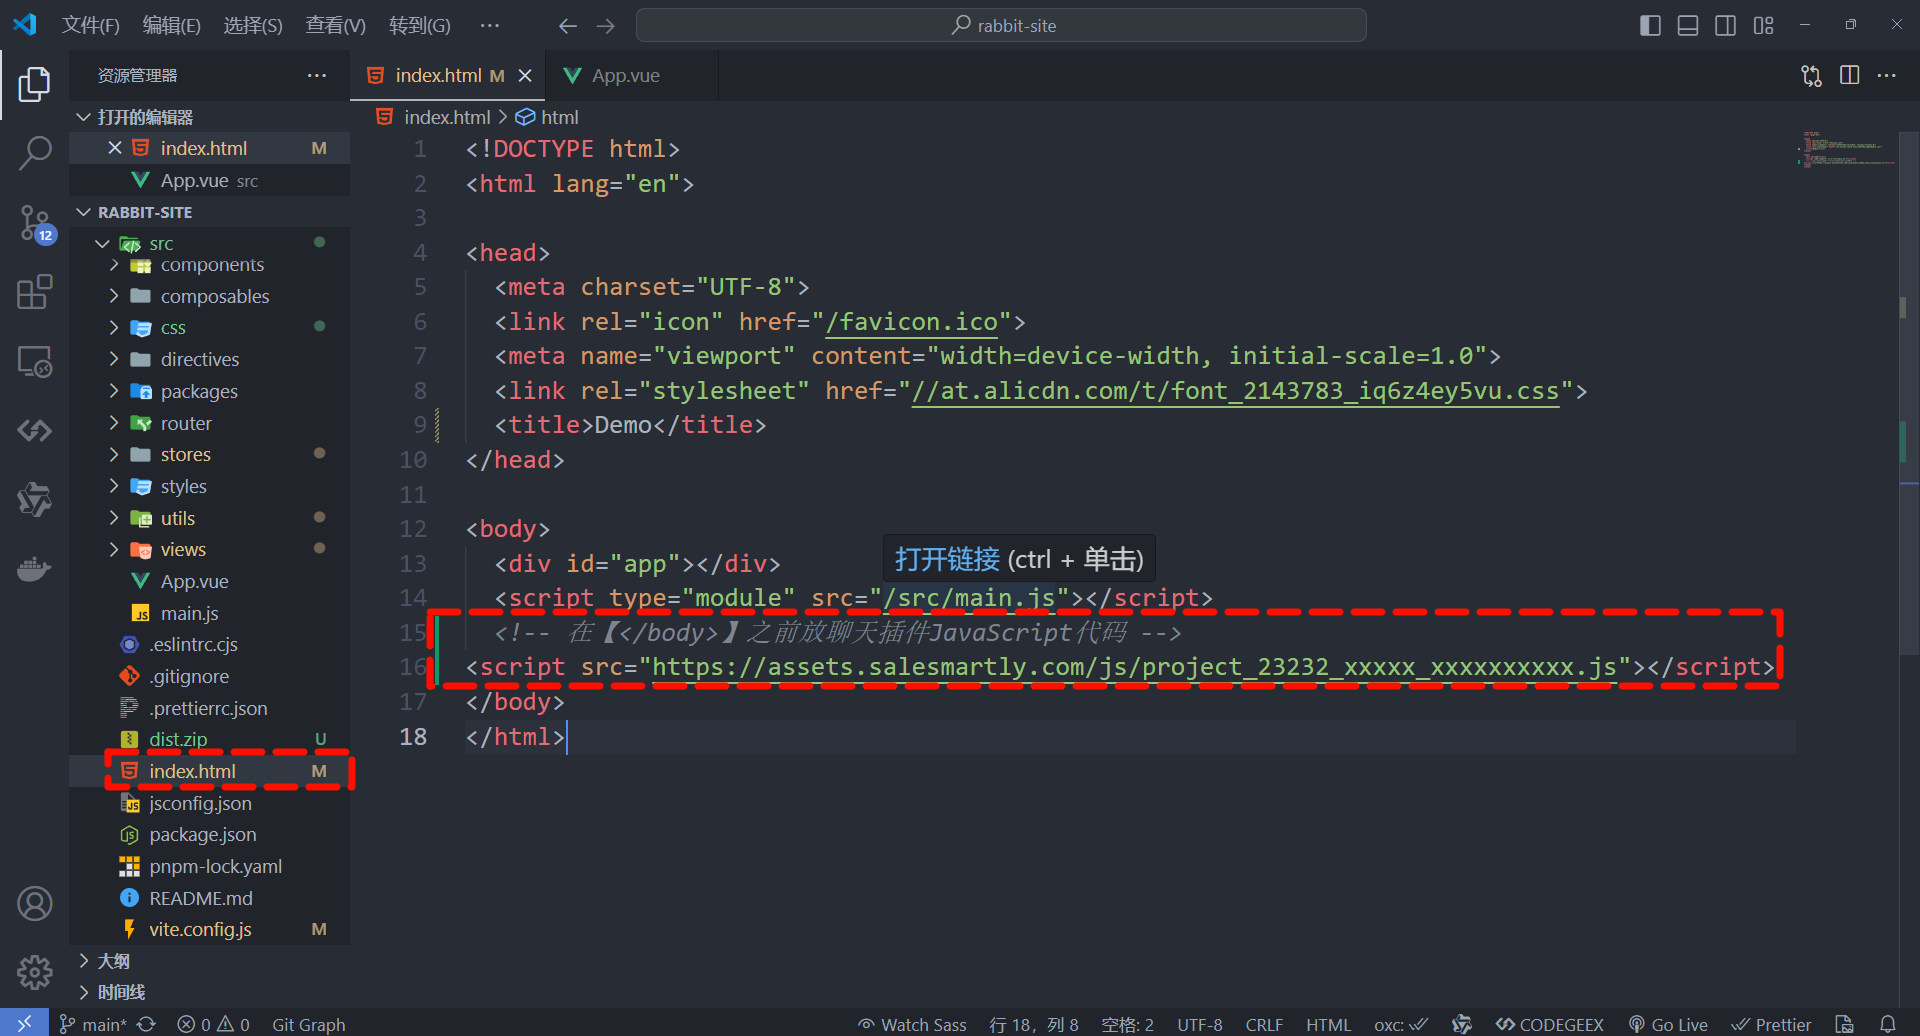Show notifications bell in status bar

1887,1024
